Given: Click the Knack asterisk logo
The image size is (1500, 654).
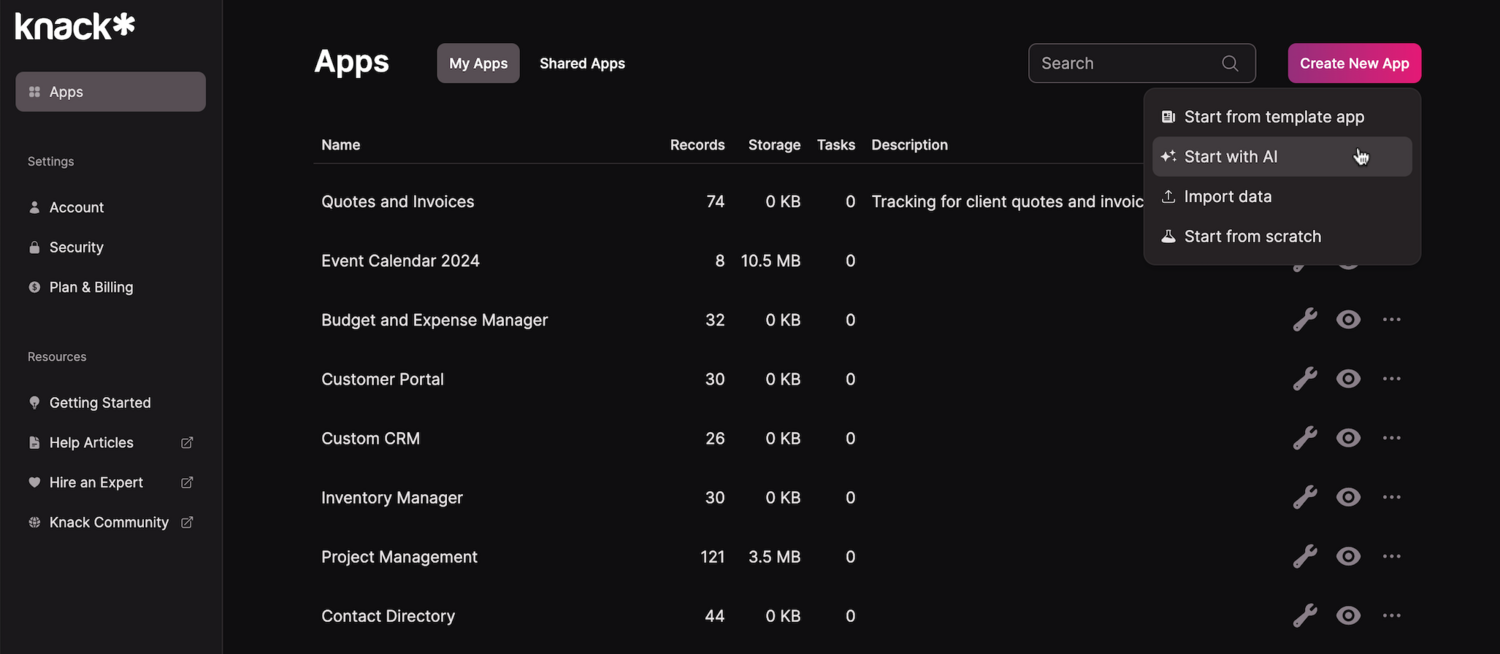Looking at the screenshot, I should 73,25.
